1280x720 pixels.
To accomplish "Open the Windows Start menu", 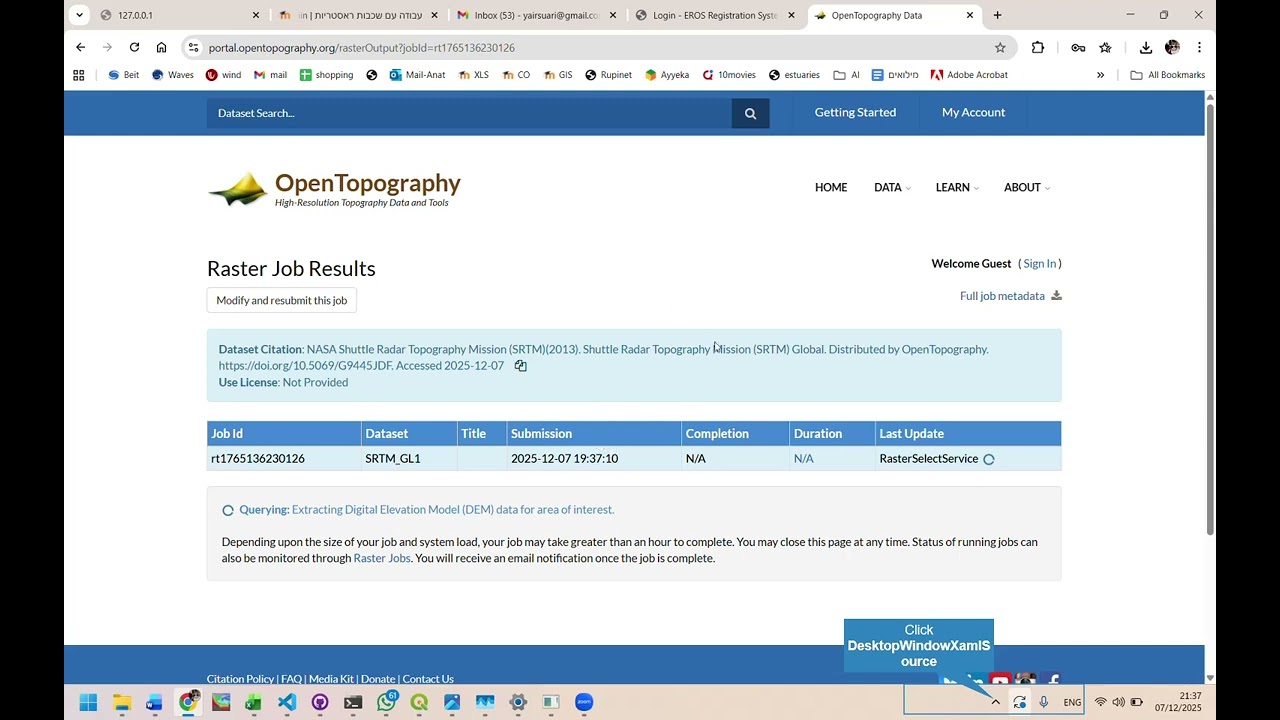I will pos(88,702).
